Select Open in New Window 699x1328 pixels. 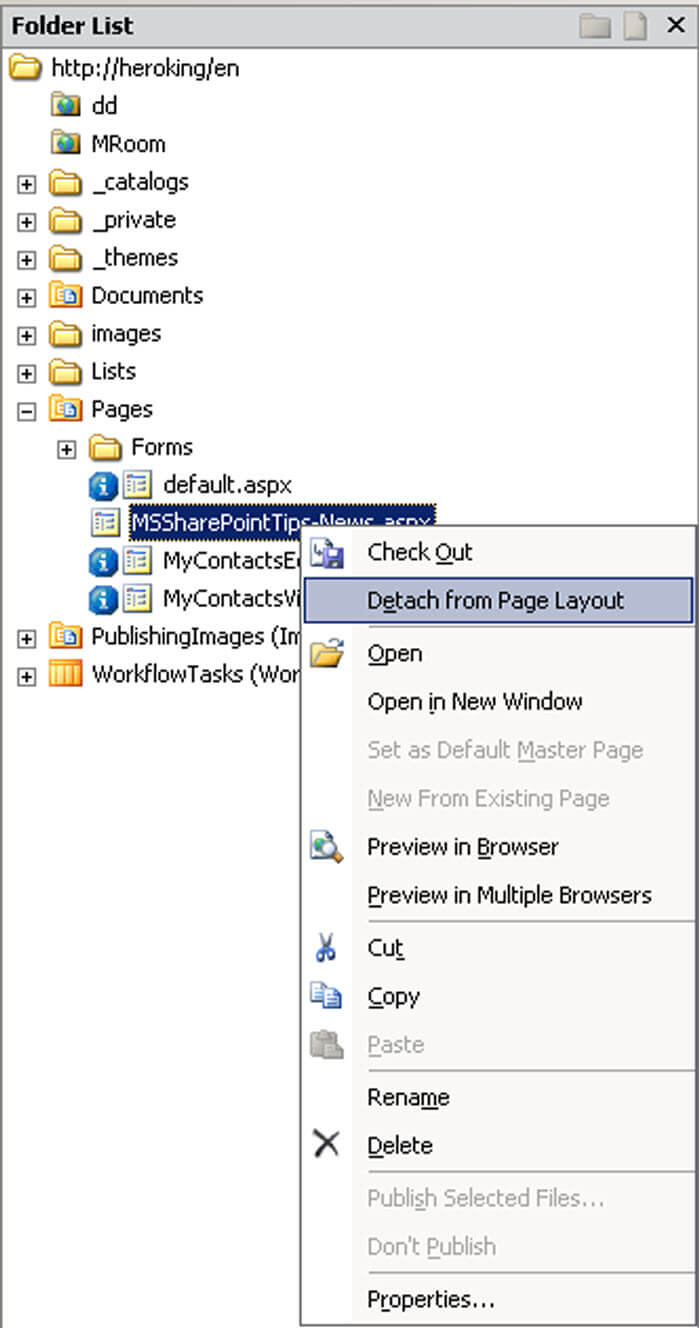[475, 702]
